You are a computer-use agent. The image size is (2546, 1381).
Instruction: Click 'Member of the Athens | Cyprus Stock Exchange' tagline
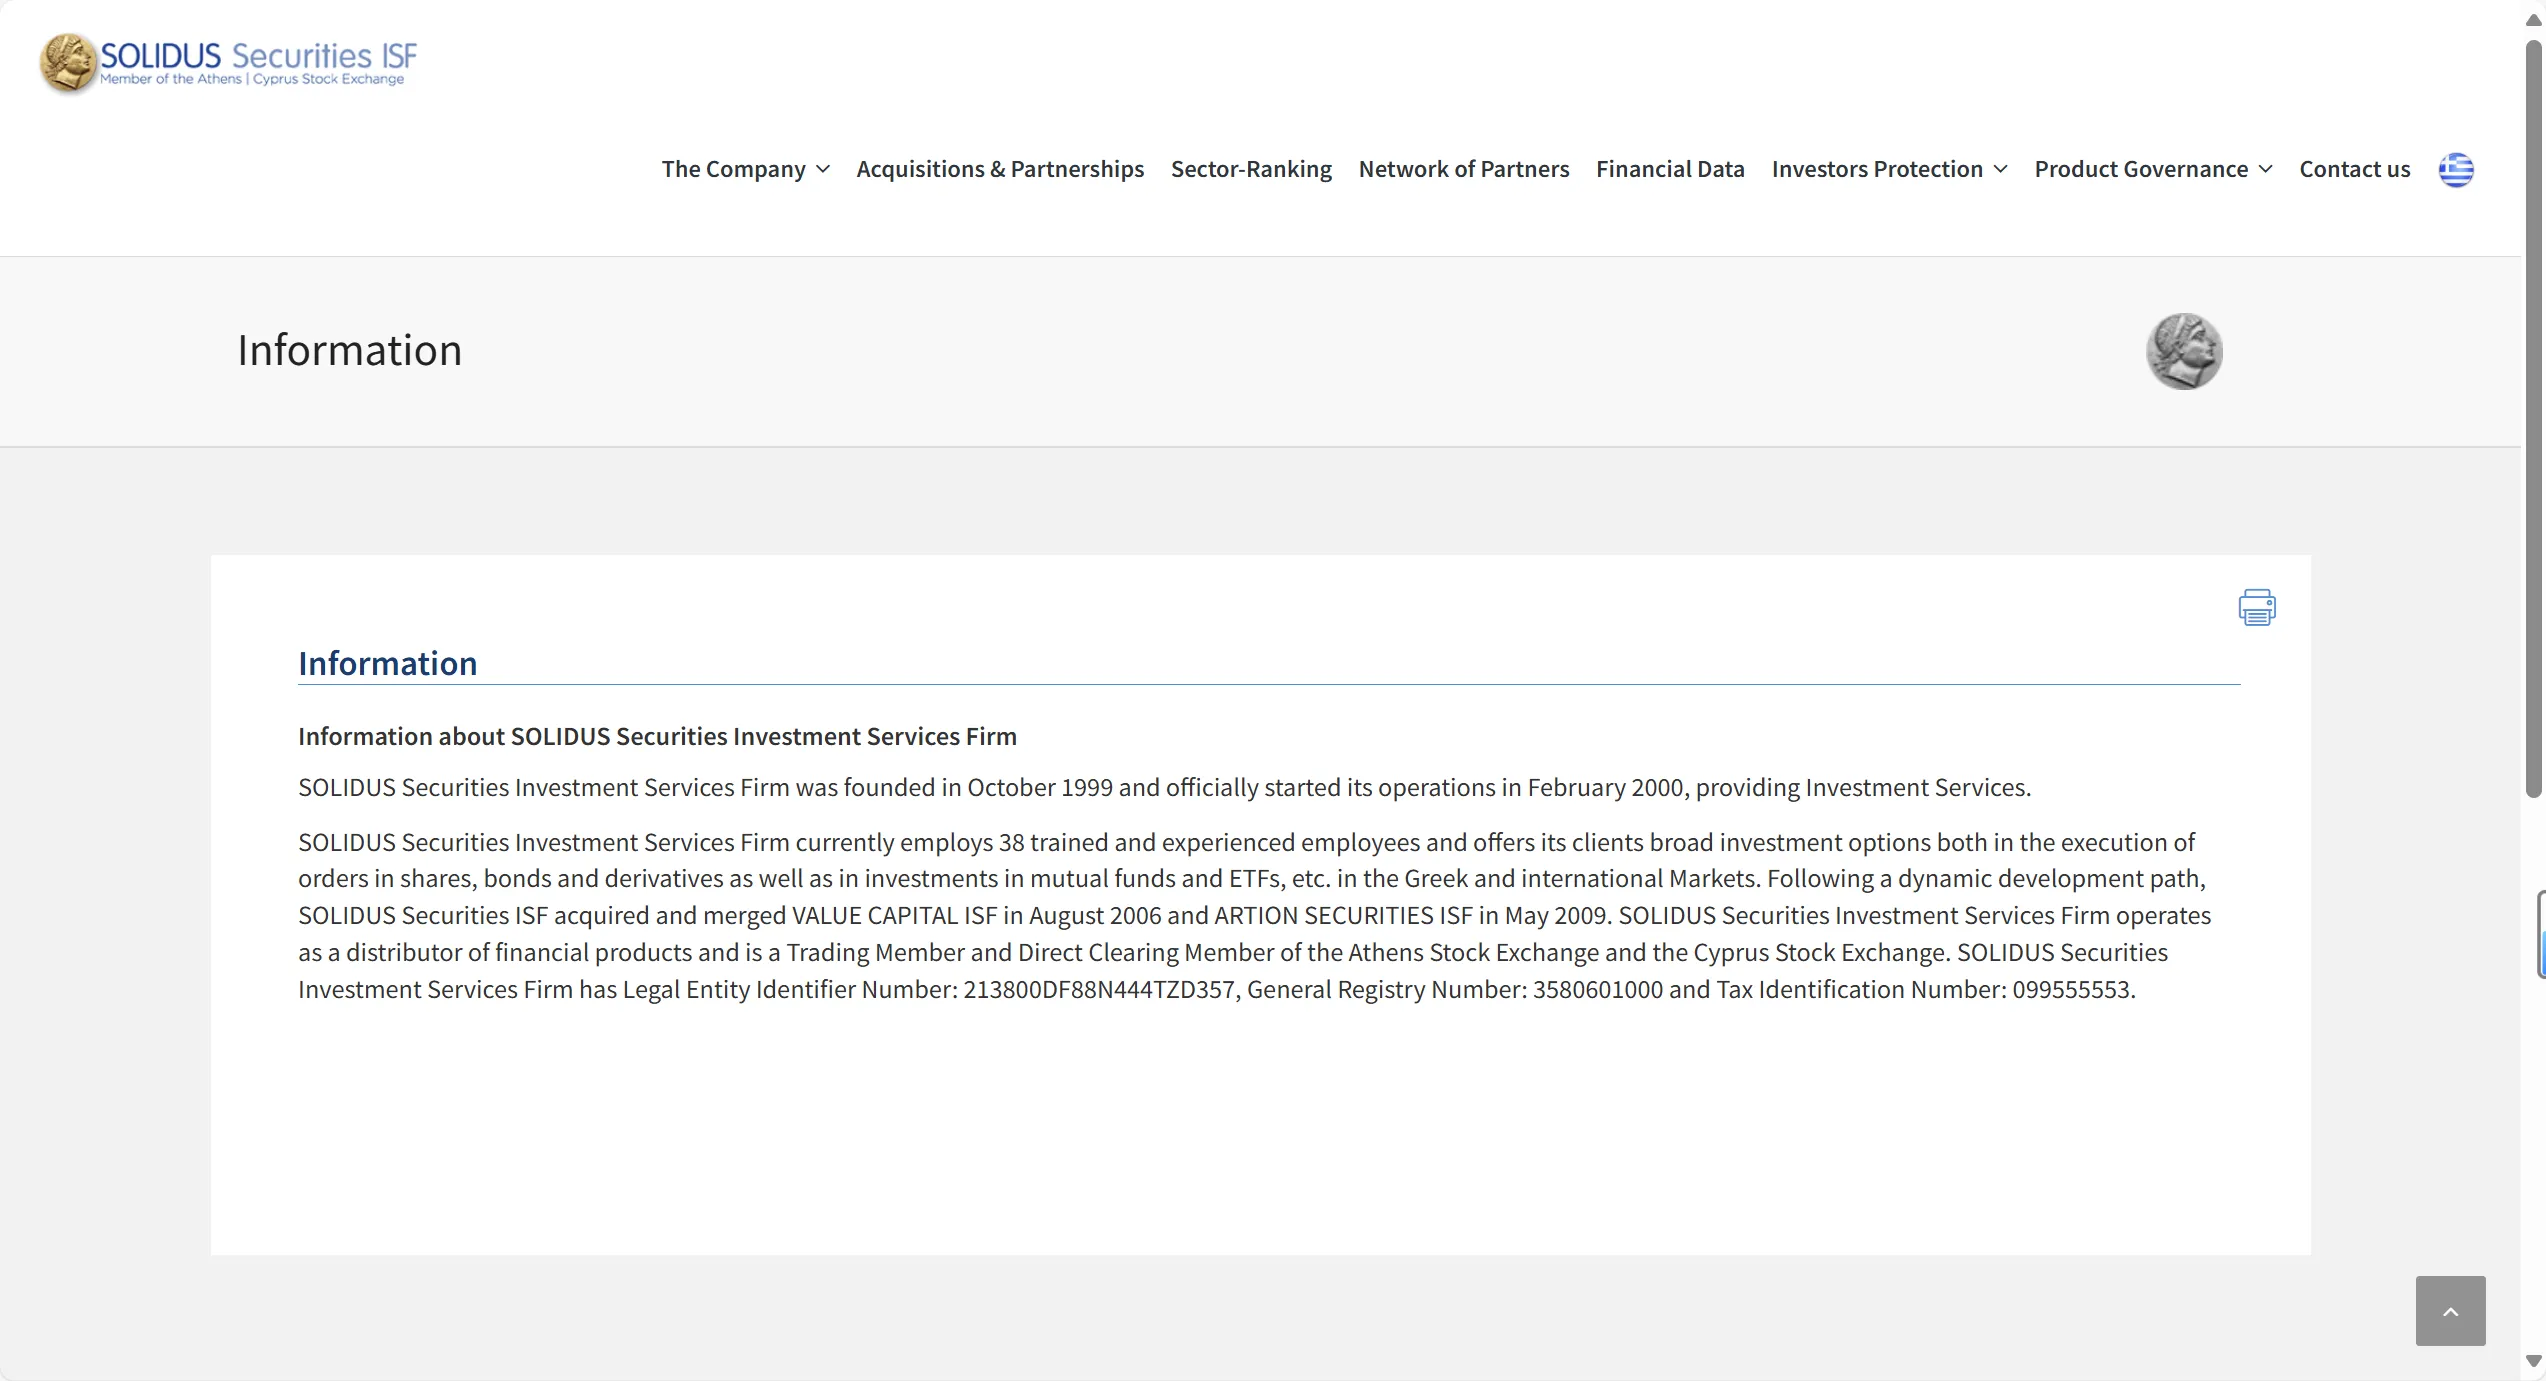pyautogui.click(x=252, y=79)
